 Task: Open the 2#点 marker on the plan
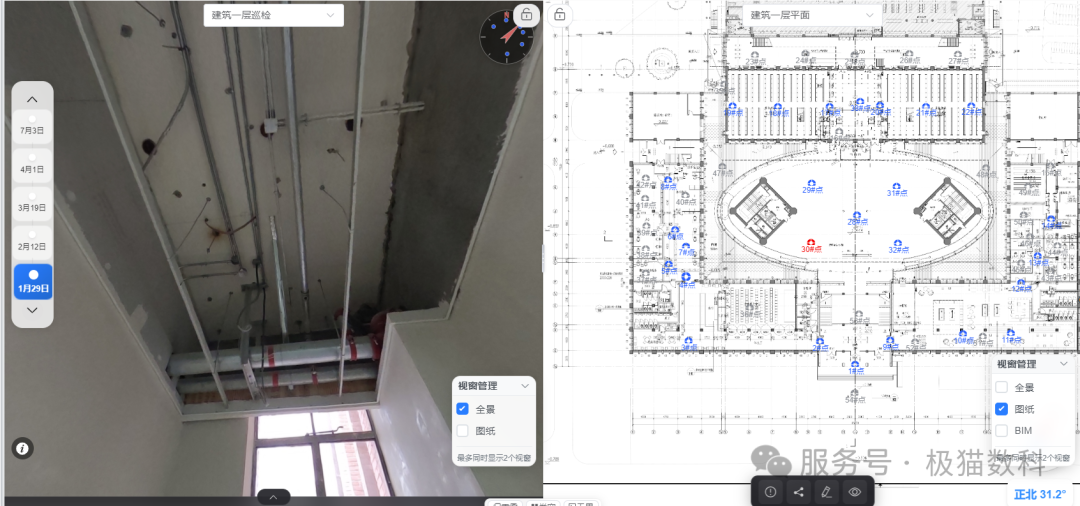(820, 344)
